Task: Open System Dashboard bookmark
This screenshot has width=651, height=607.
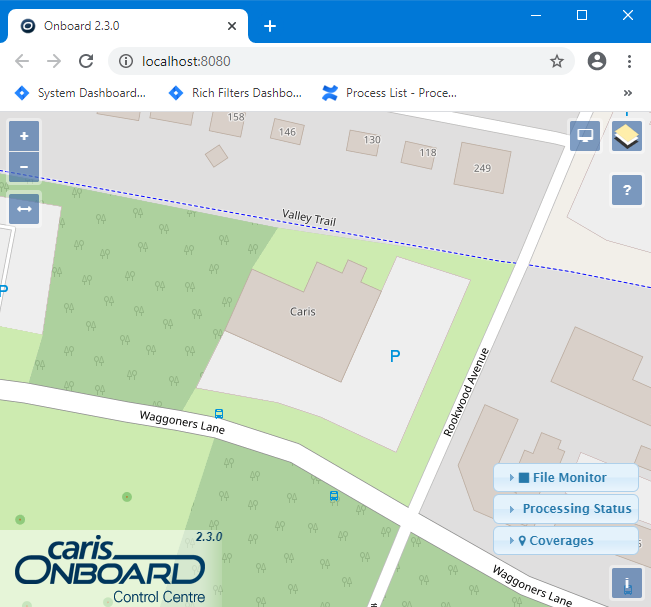Action: click(80, 93)
